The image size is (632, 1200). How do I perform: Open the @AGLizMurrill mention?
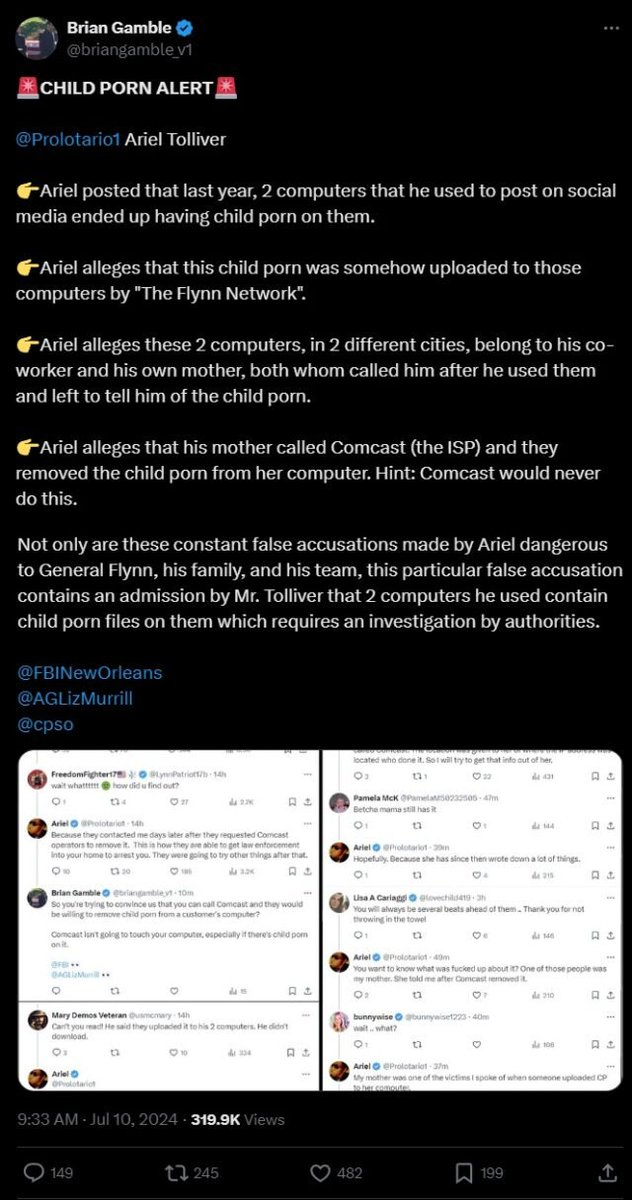[x=75, y=699]
